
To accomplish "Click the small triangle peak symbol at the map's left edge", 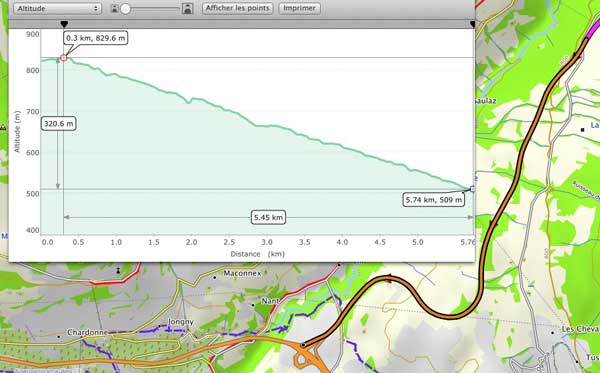I will (3, 127).
